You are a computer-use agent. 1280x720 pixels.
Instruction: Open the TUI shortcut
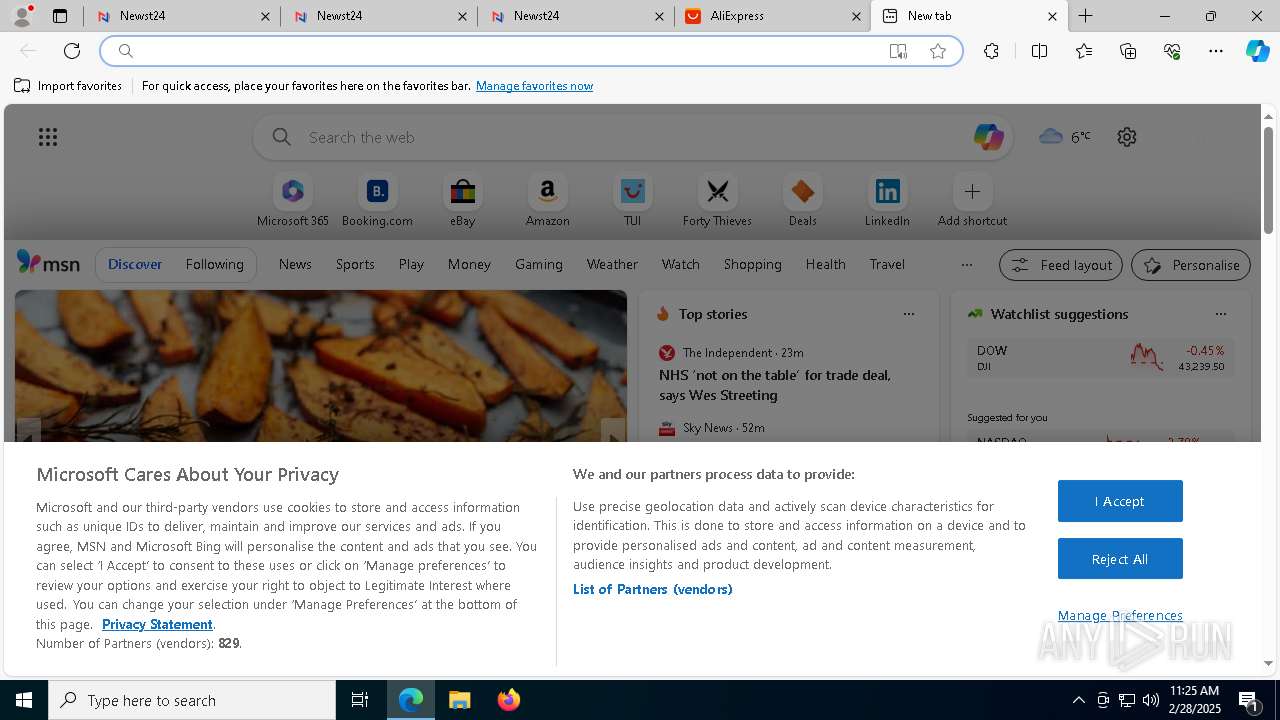(632, 200)
